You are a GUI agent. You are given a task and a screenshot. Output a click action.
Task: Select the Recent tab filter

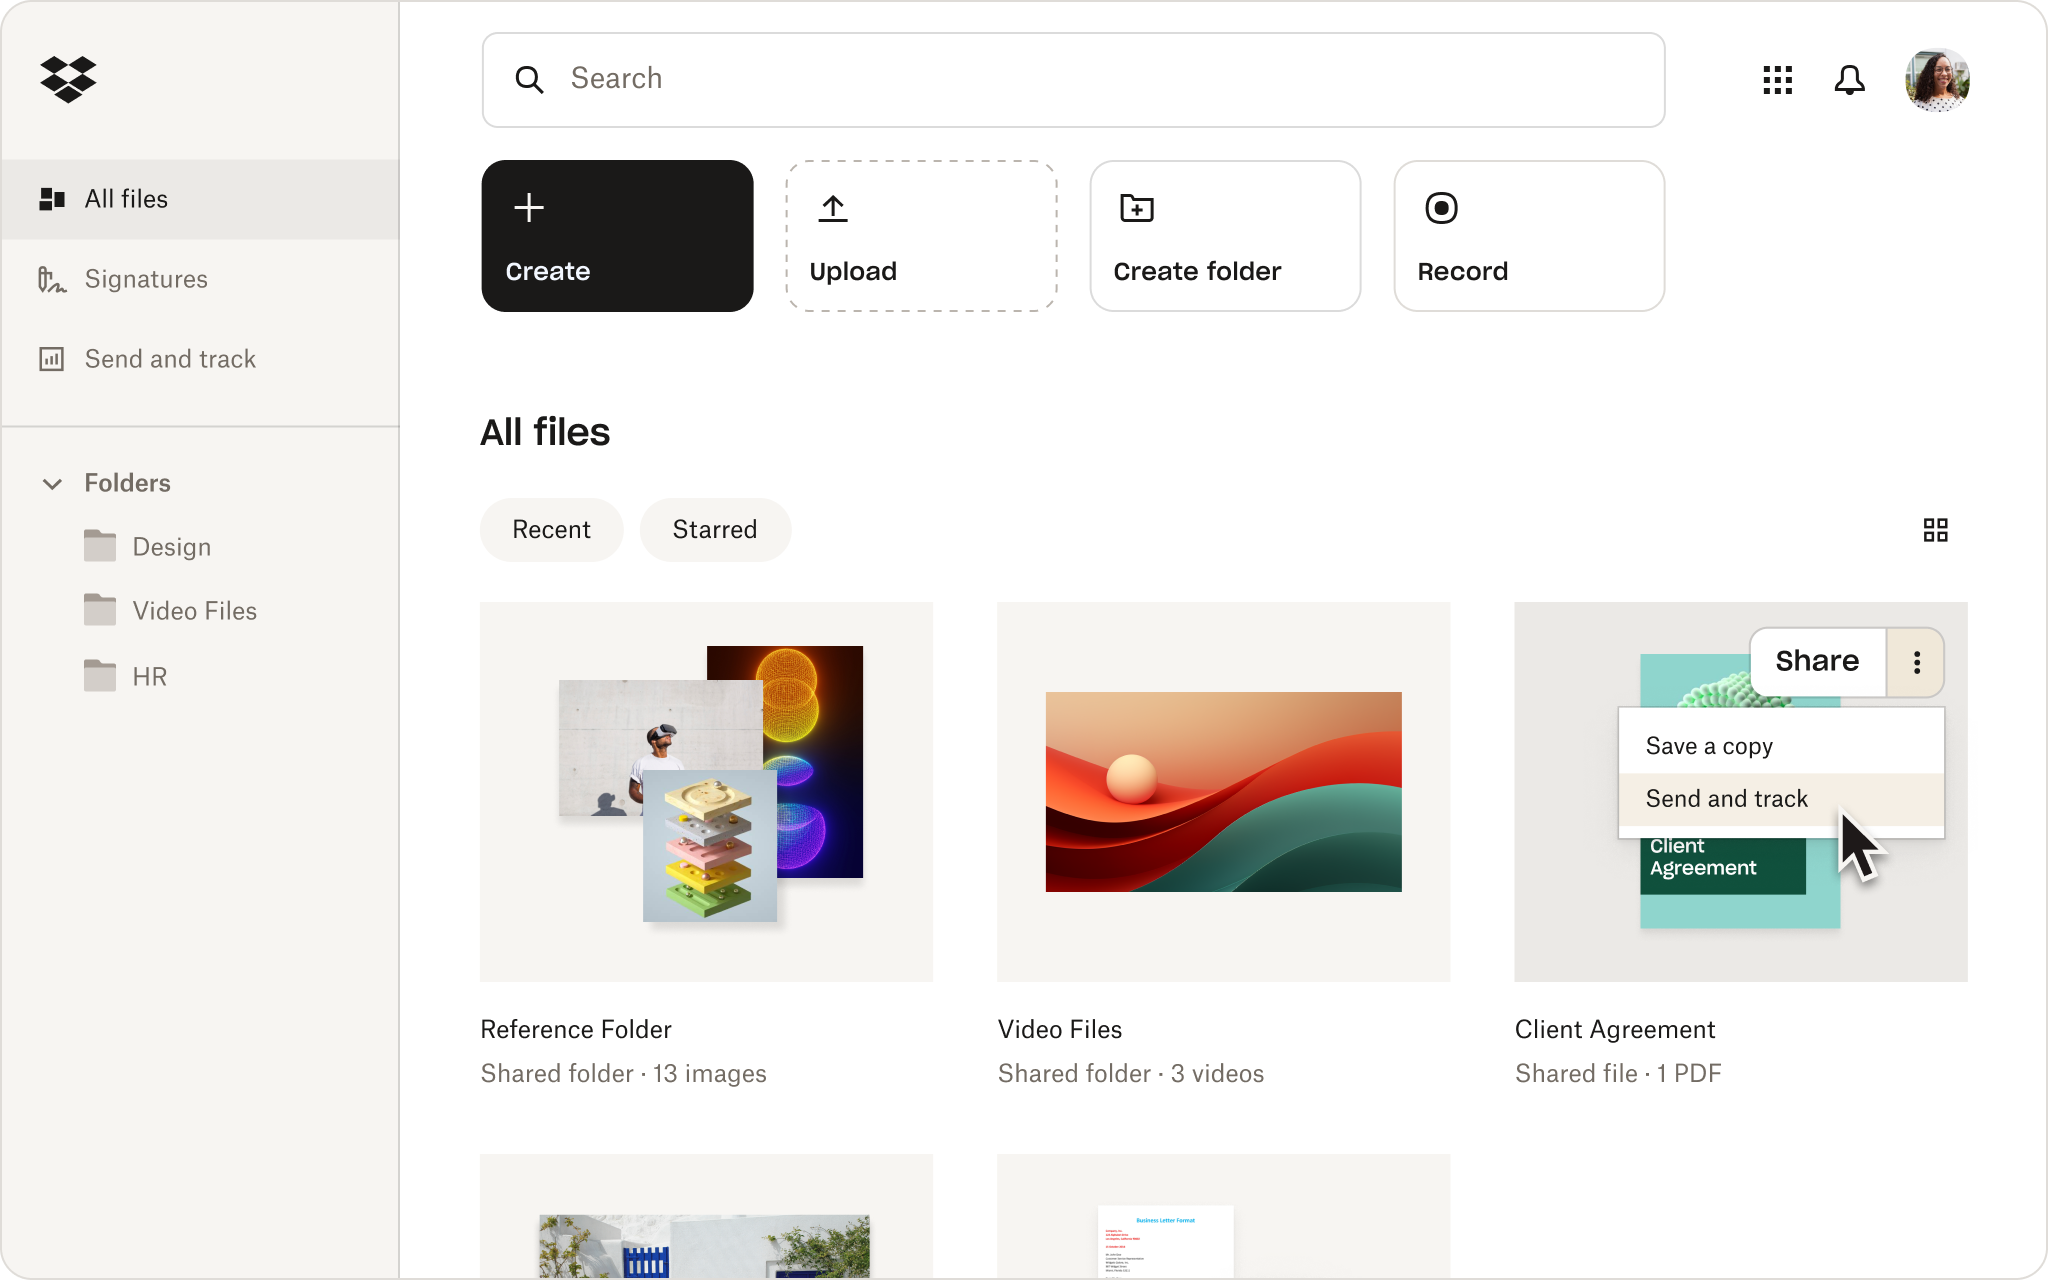pyautogui.click(x=550, y=529)
